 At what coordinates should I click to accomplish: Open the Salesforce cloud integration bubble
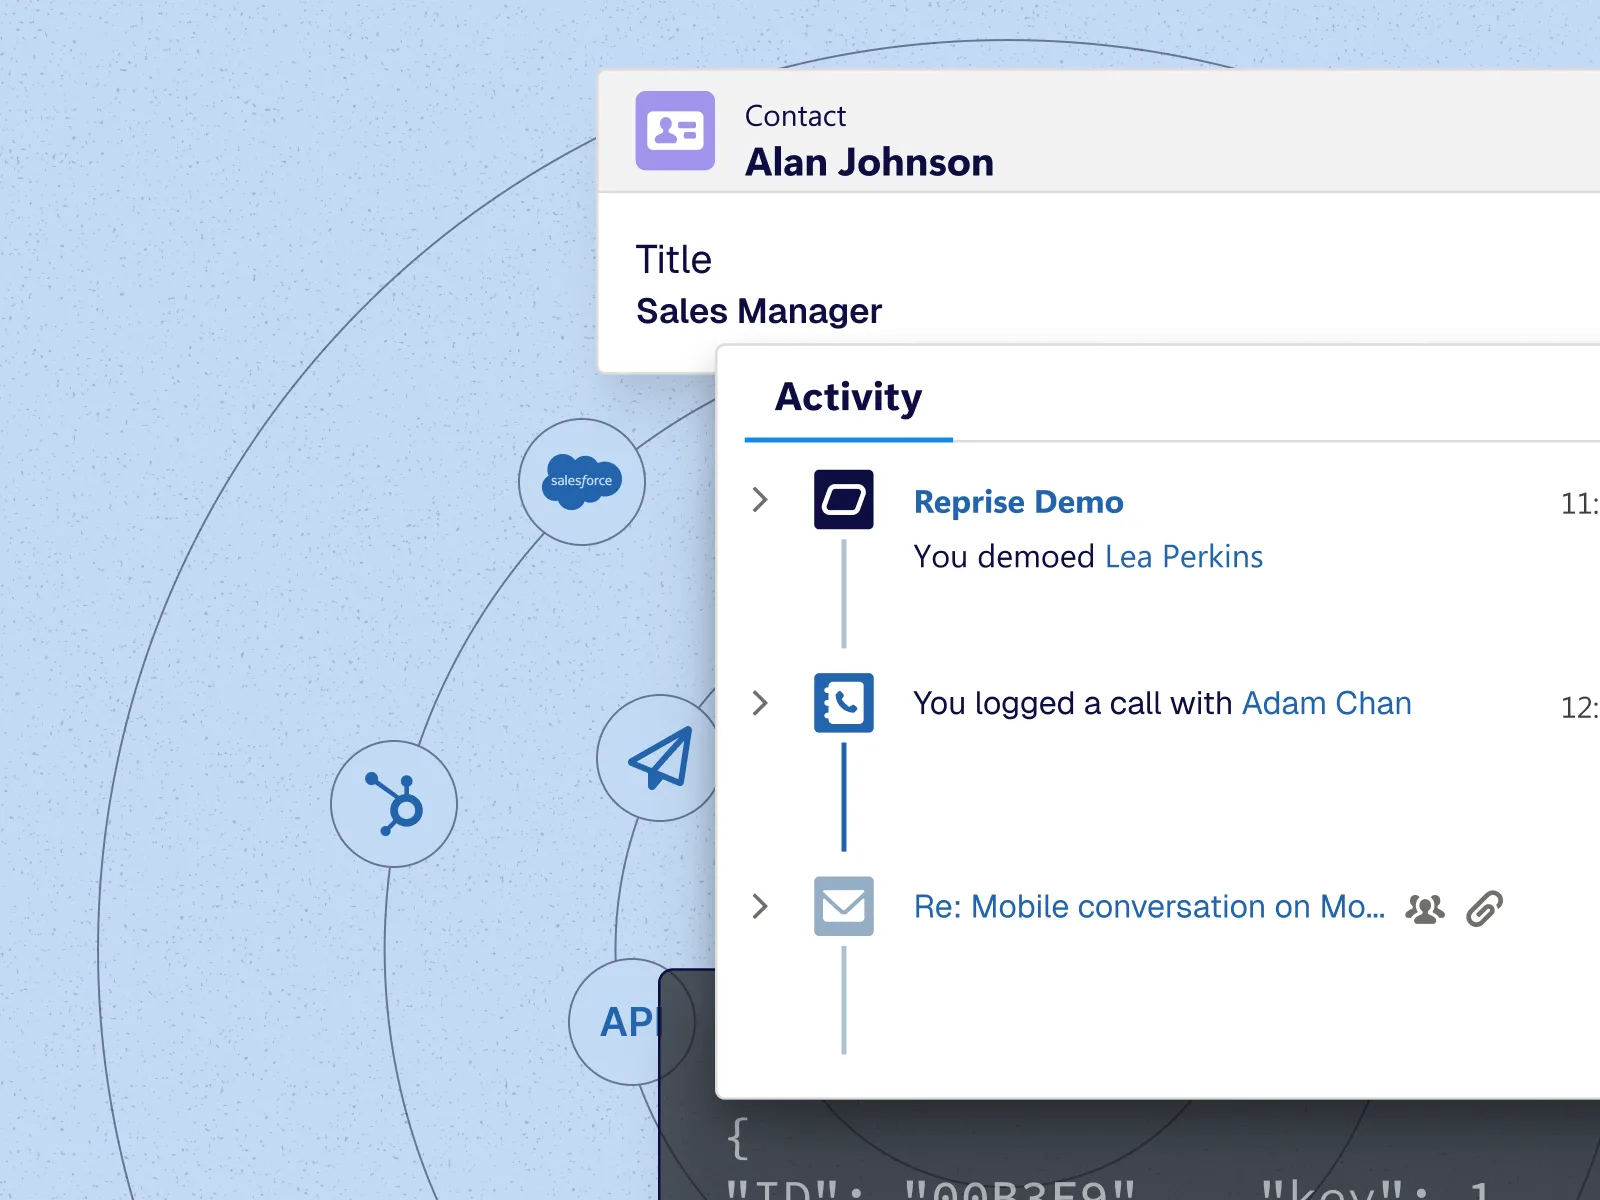pyautogui.click(x=582, y=482)
